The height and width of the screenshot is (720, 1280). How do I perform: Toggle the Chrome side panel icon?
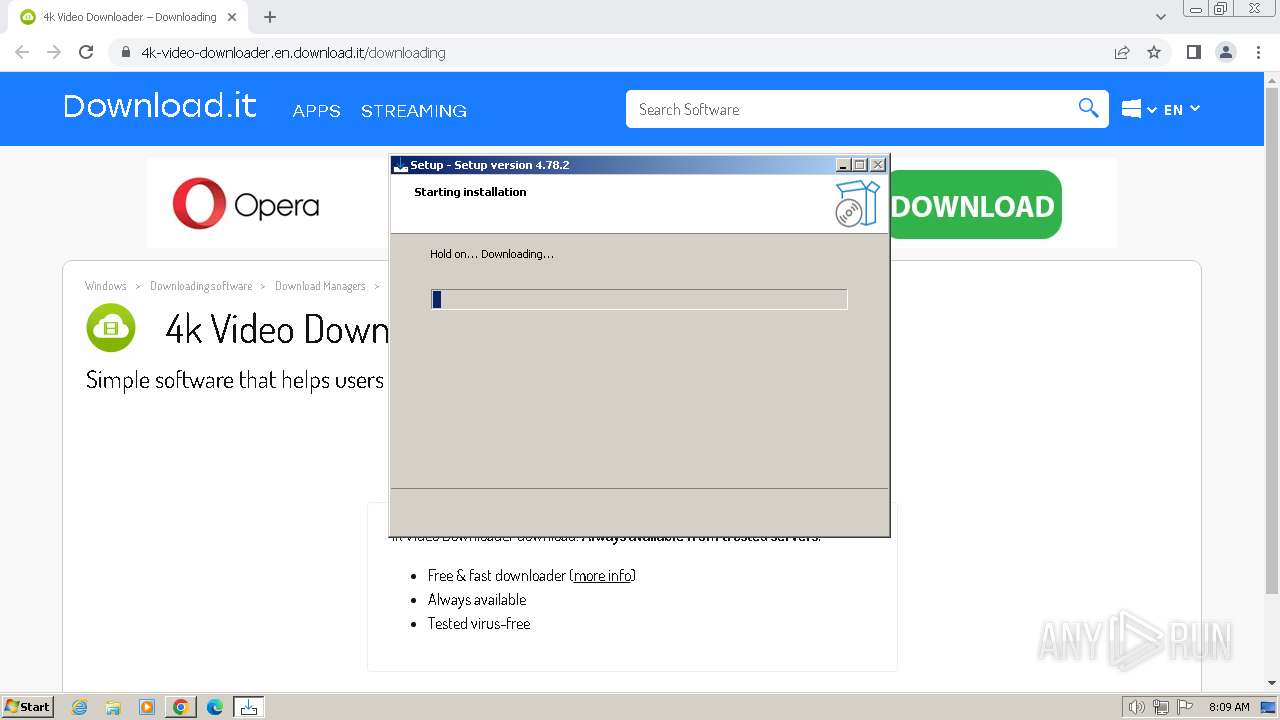point(1193,52)
